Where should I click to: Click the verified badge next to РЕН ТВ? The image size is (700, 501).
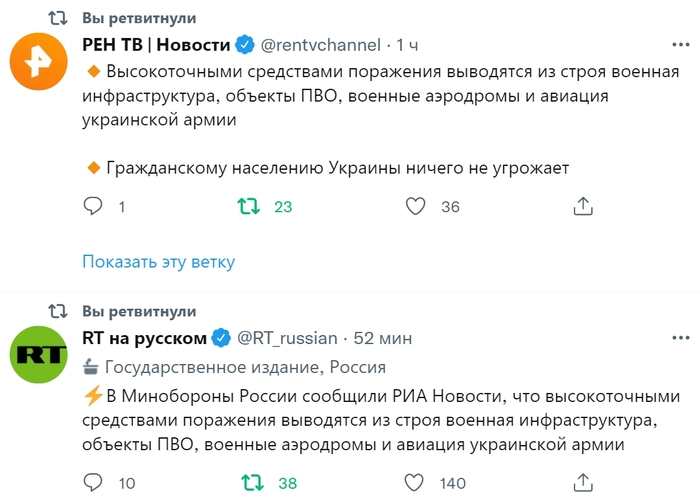click(x=245, y=45)
